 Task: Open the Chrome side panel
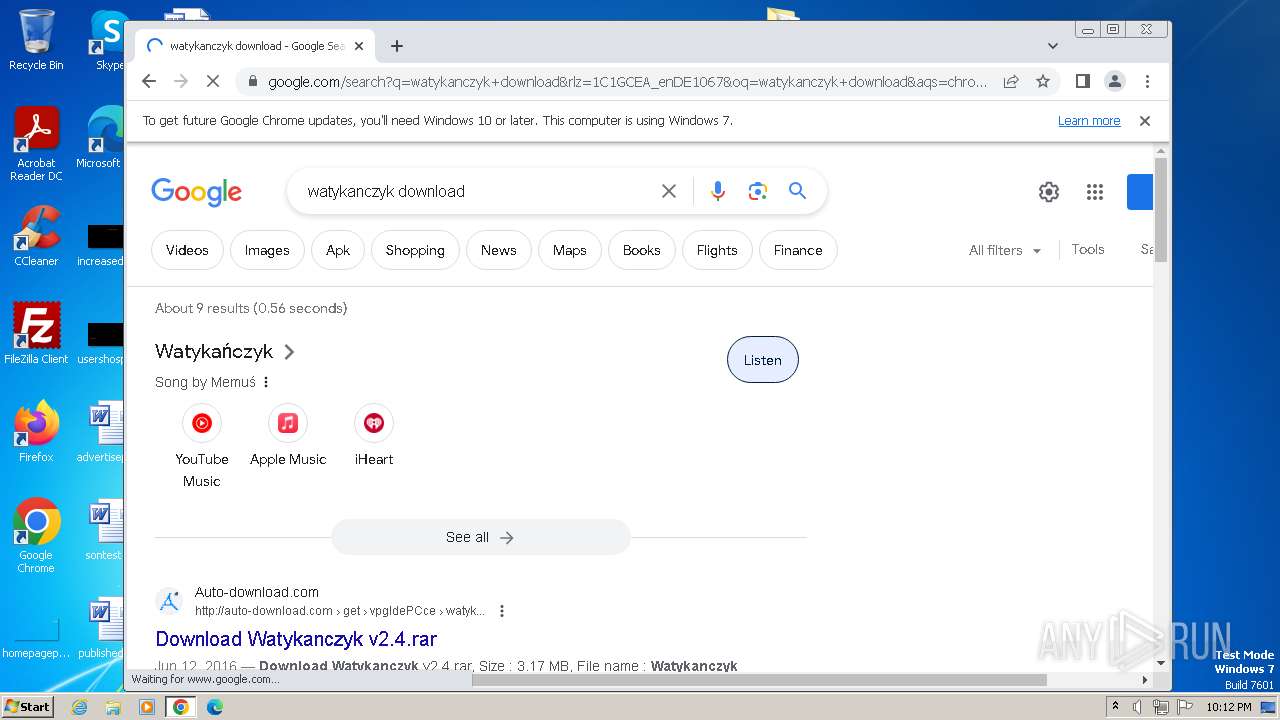[x=1082, y=82]
